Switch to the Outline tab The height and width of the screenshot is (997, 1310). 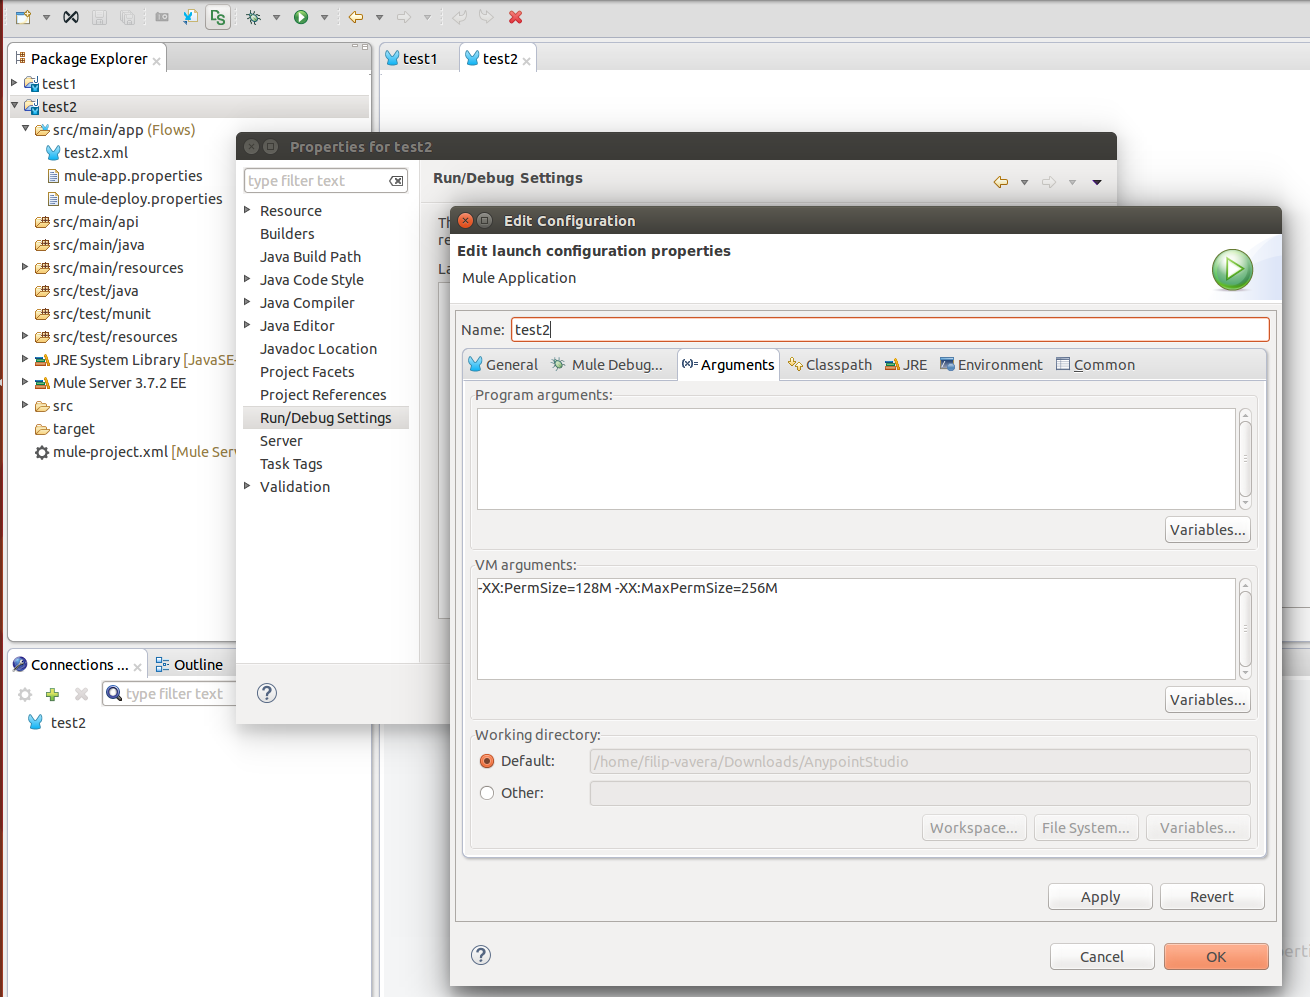point(189,664)
